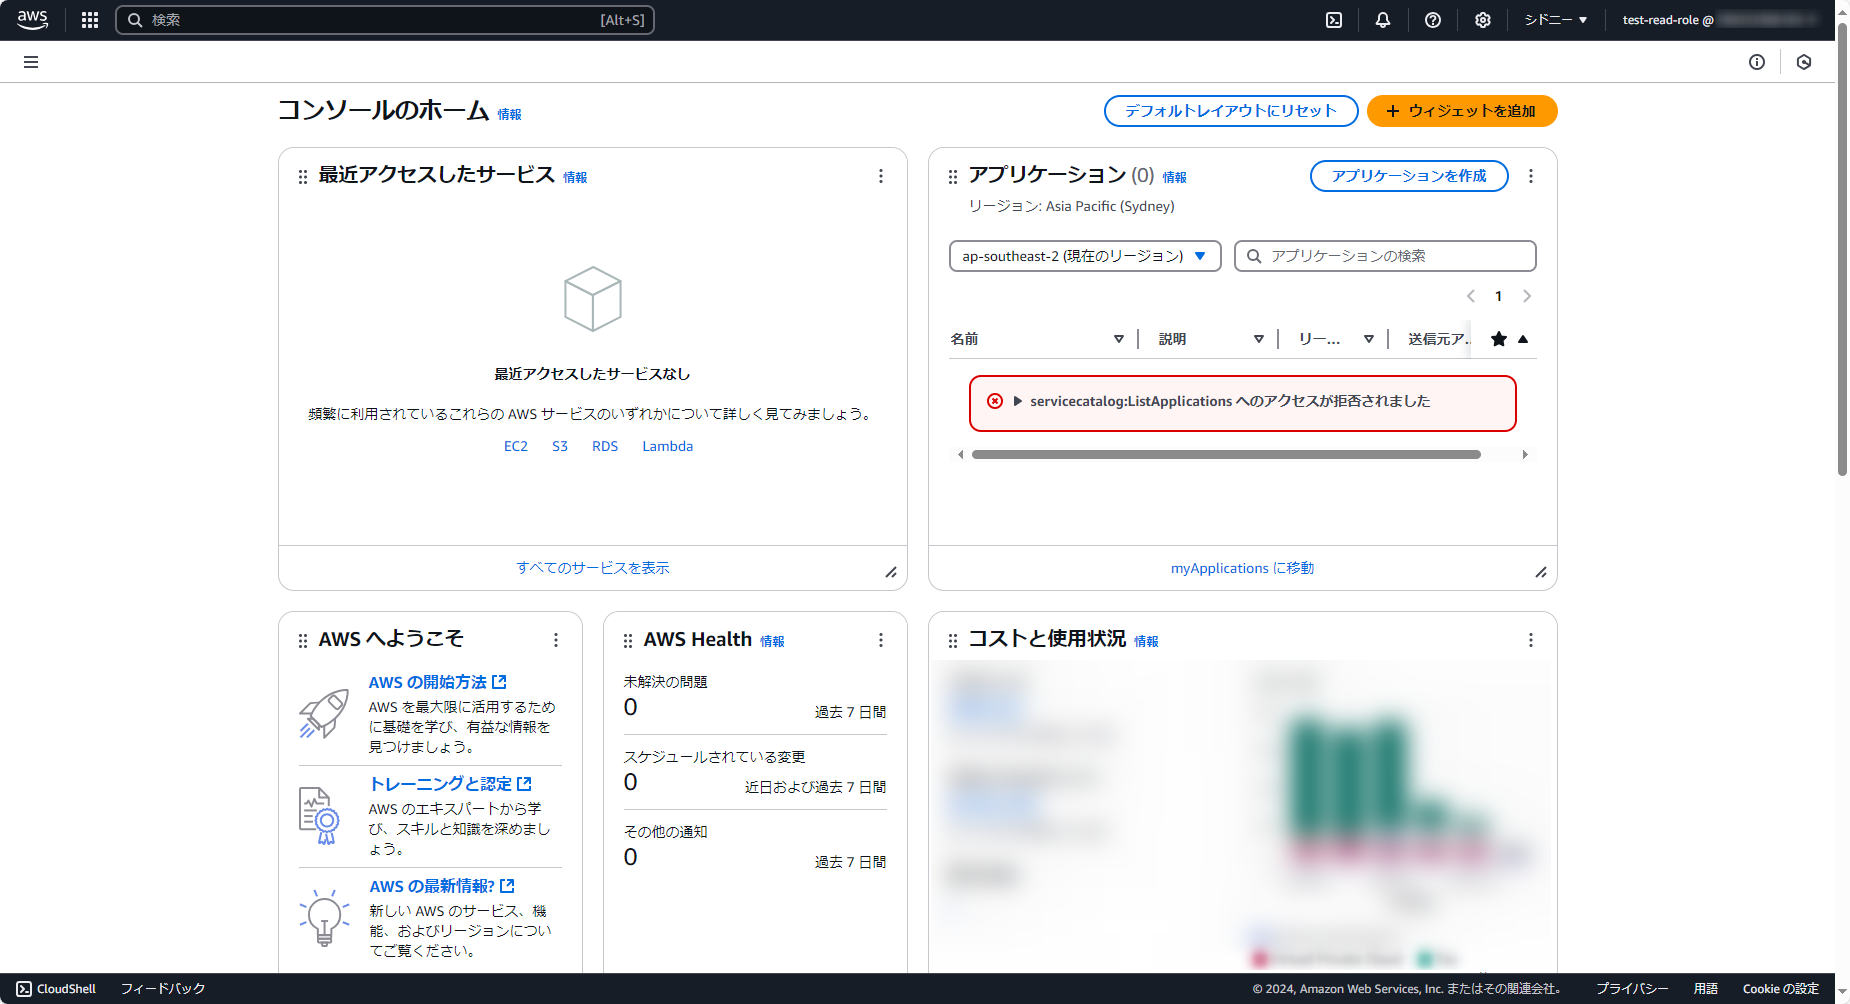
Task: Open the EC2 service link
Action: coord(516,446)
